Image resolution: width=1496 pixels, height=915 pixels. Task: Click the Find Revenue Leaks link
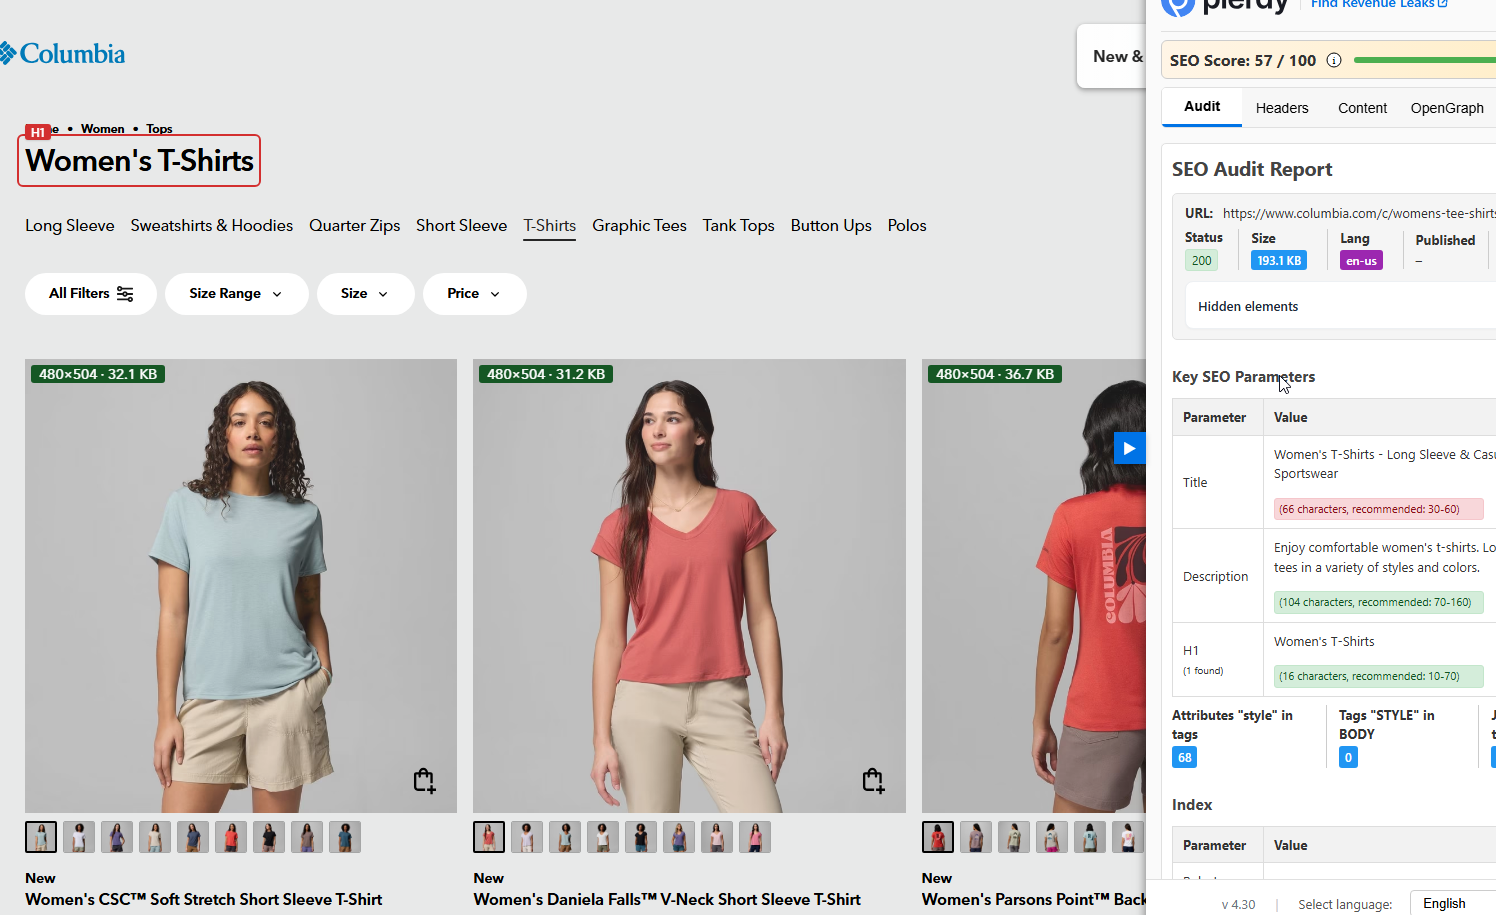1379,5
